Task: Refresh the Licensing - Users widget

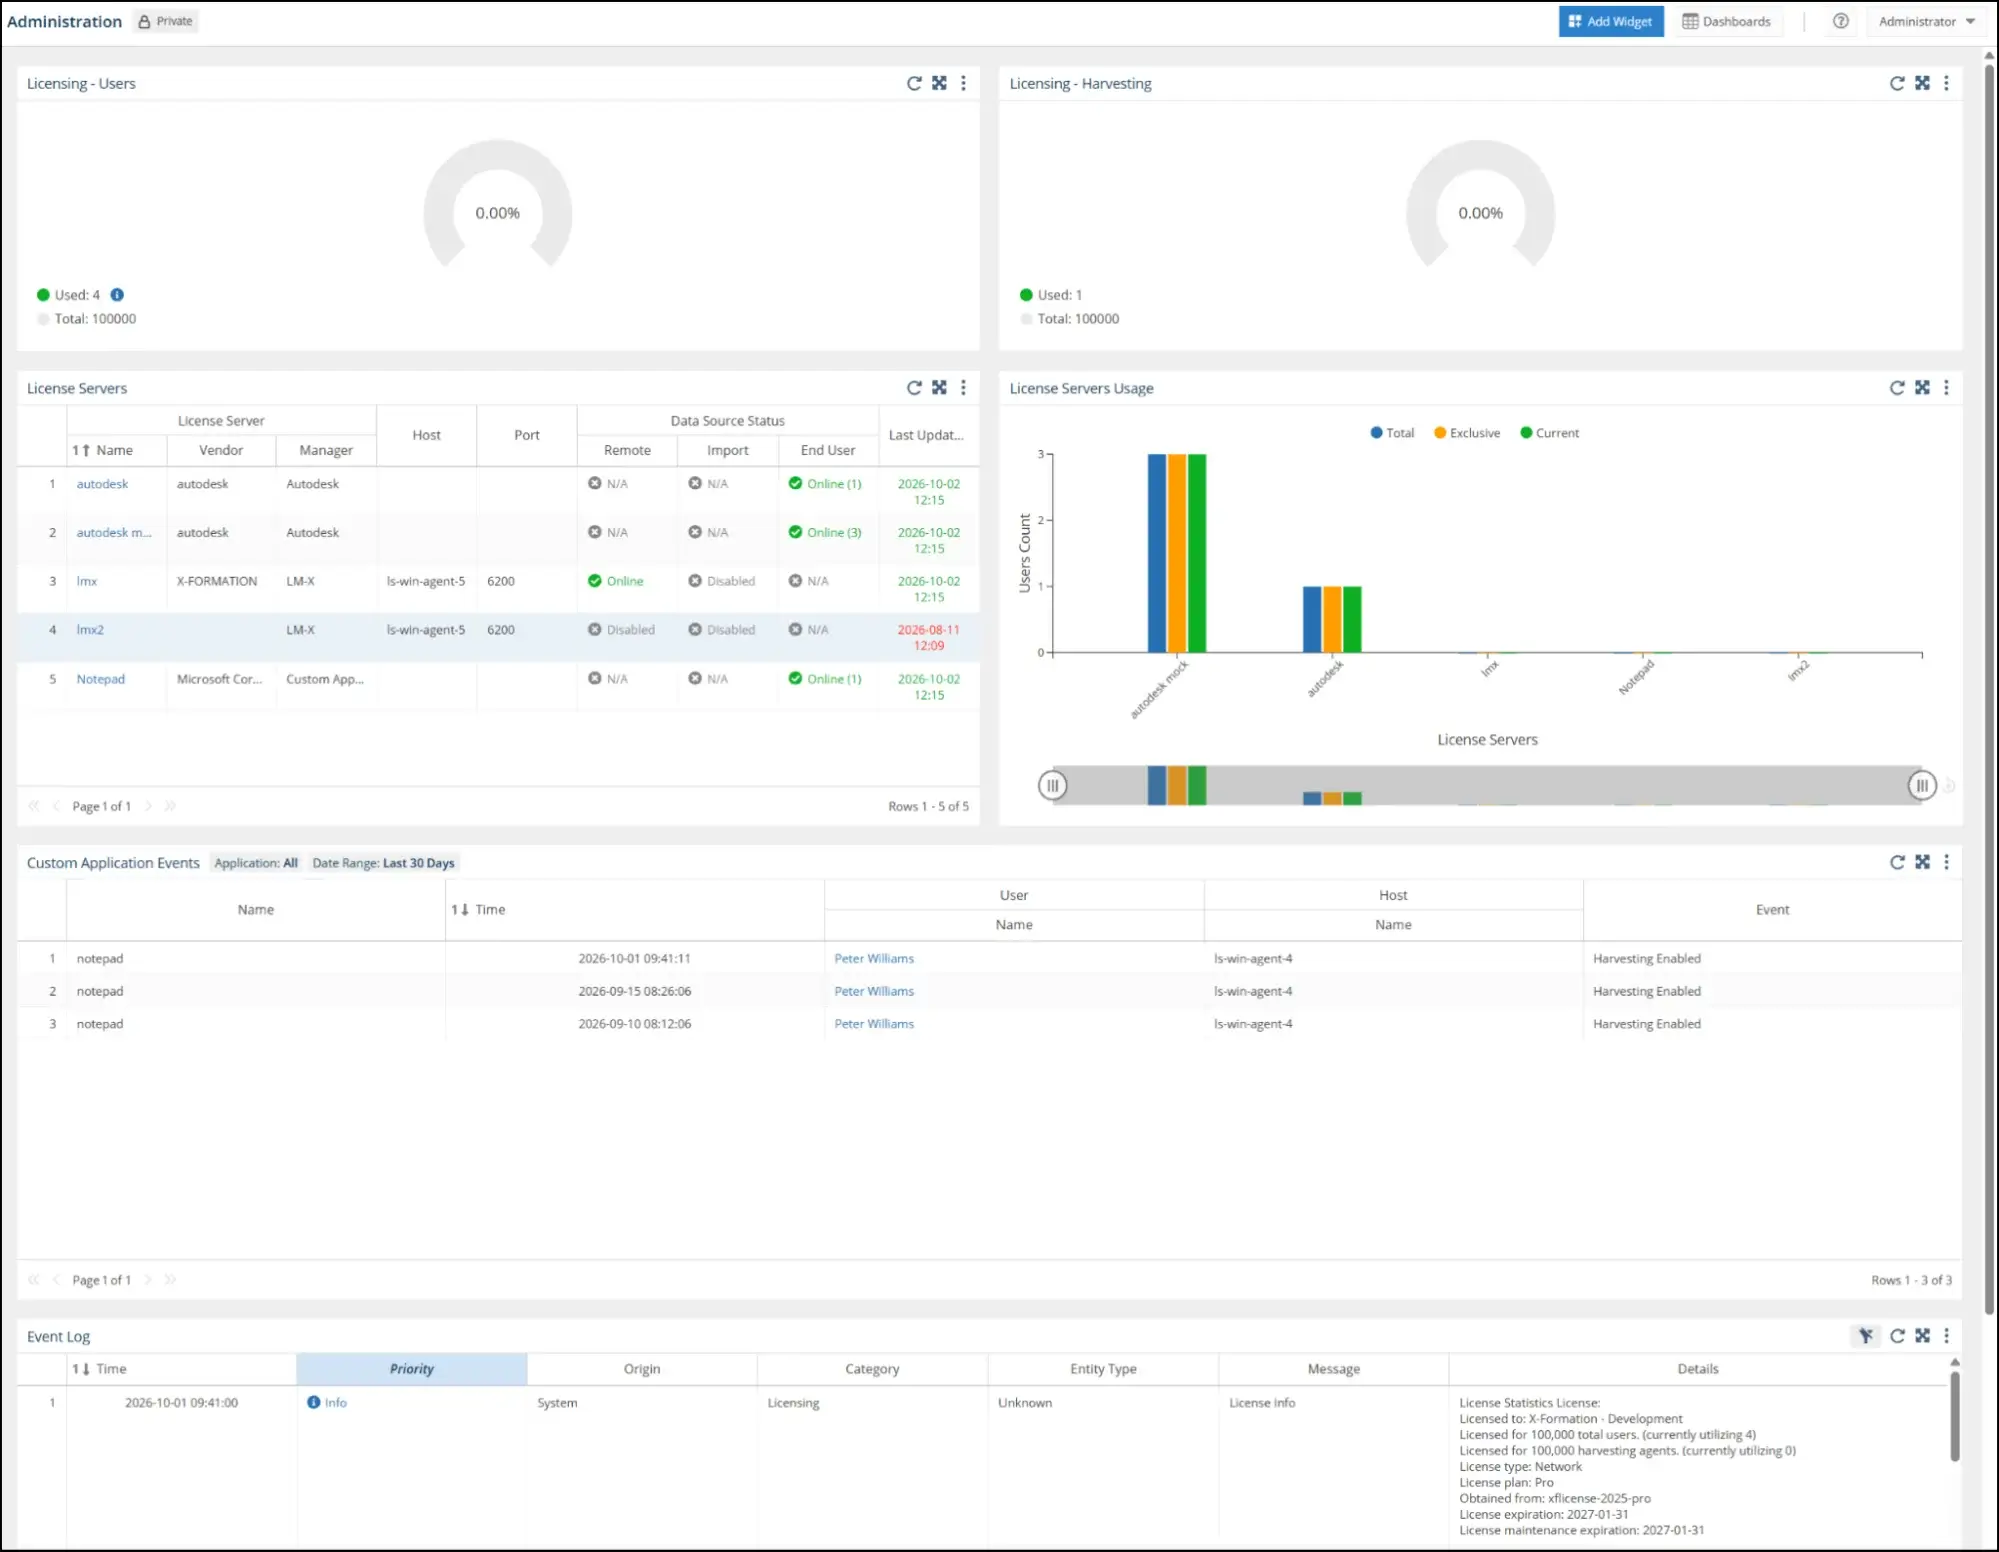Action: point(914,83)
